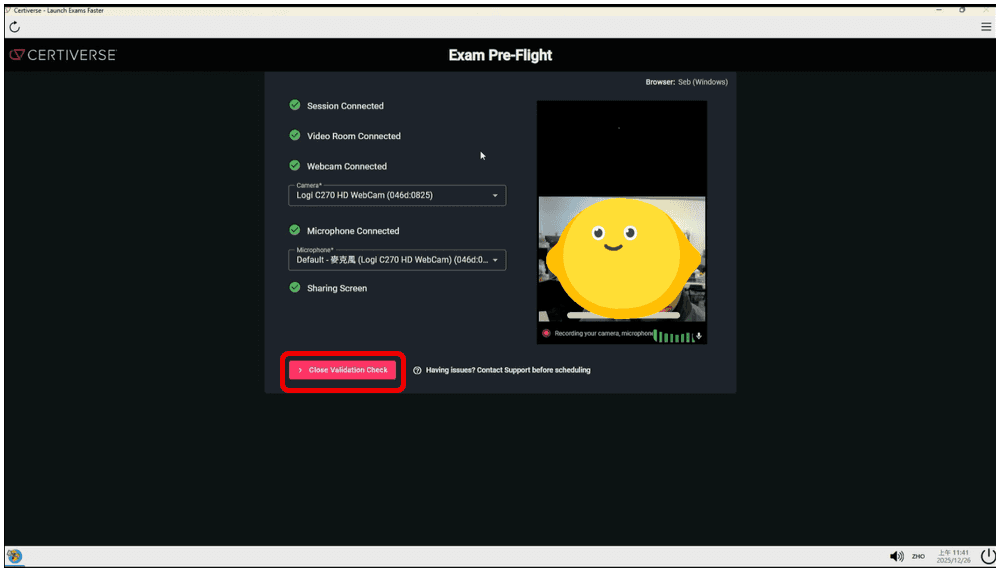Click the taskbar power icon
996x569 pixels.
coord(986,556)
